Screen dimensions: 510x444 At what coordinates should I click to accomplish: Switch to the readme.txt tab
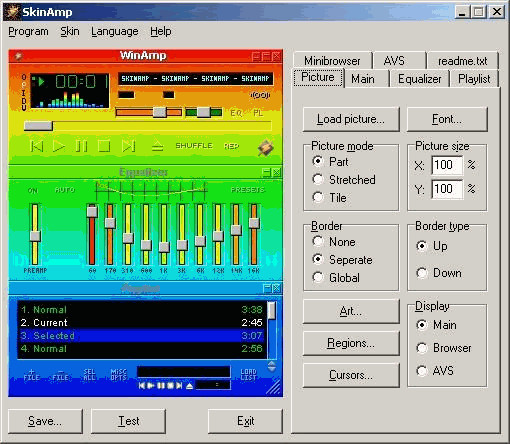463,61
